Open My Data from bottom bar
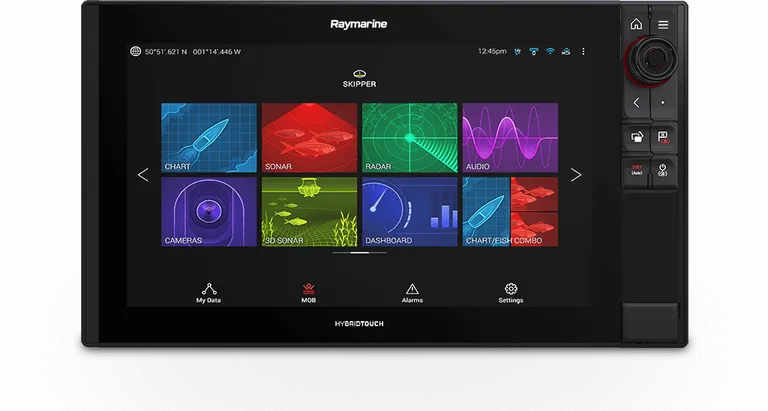 (208, 292)
